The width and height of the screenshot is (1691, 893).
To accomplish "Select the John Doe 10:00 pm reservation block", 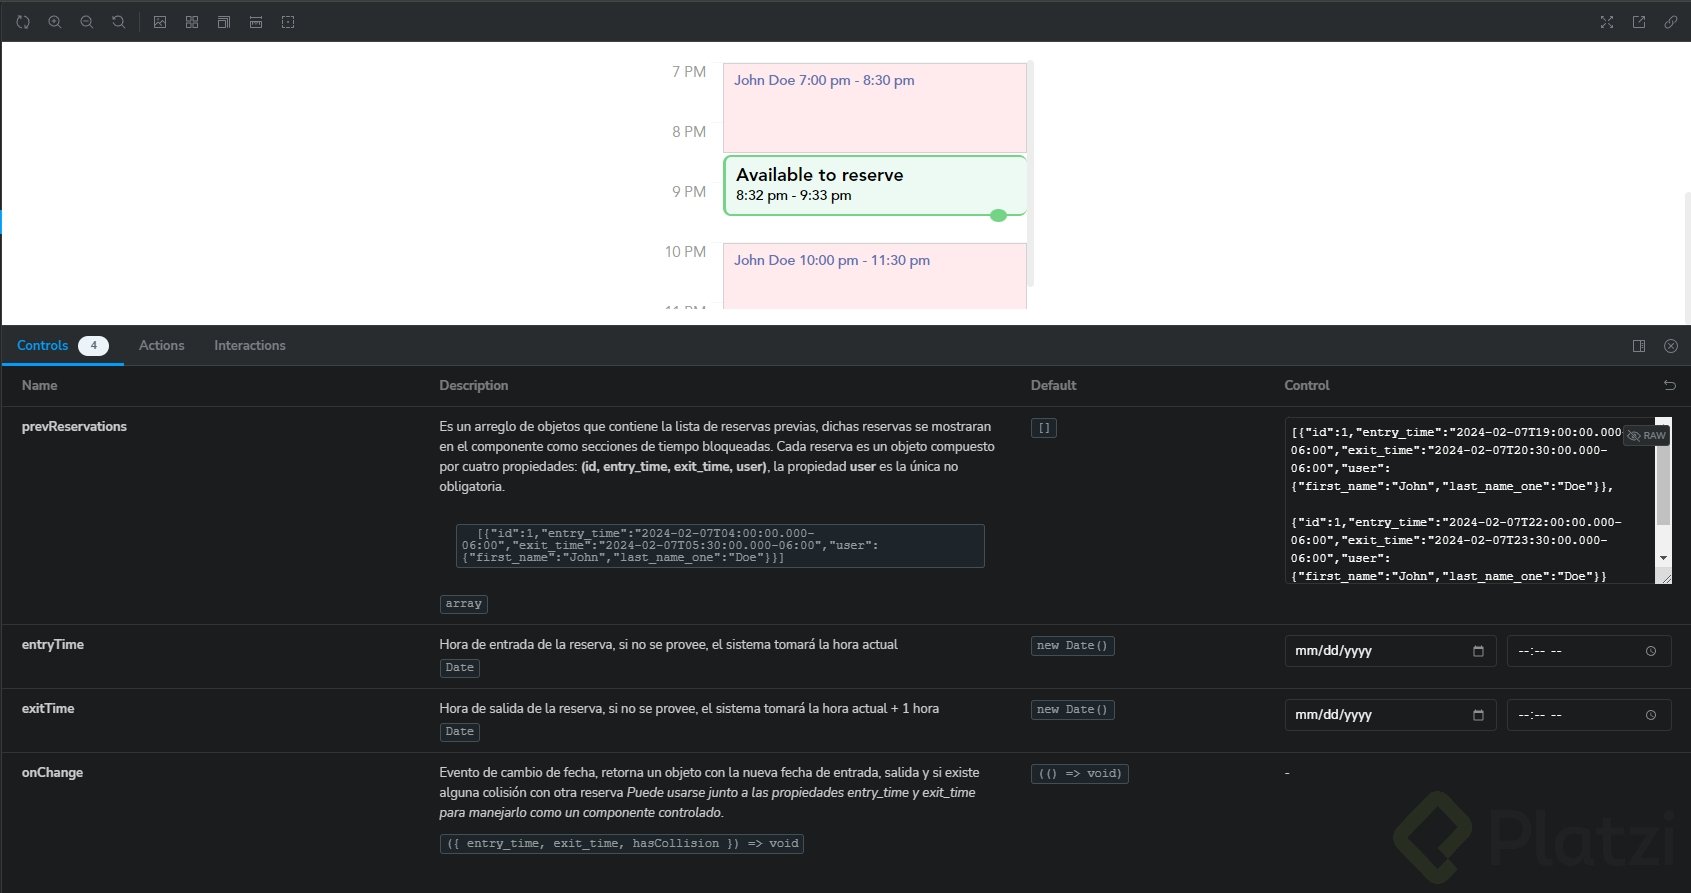I will 875,276.
